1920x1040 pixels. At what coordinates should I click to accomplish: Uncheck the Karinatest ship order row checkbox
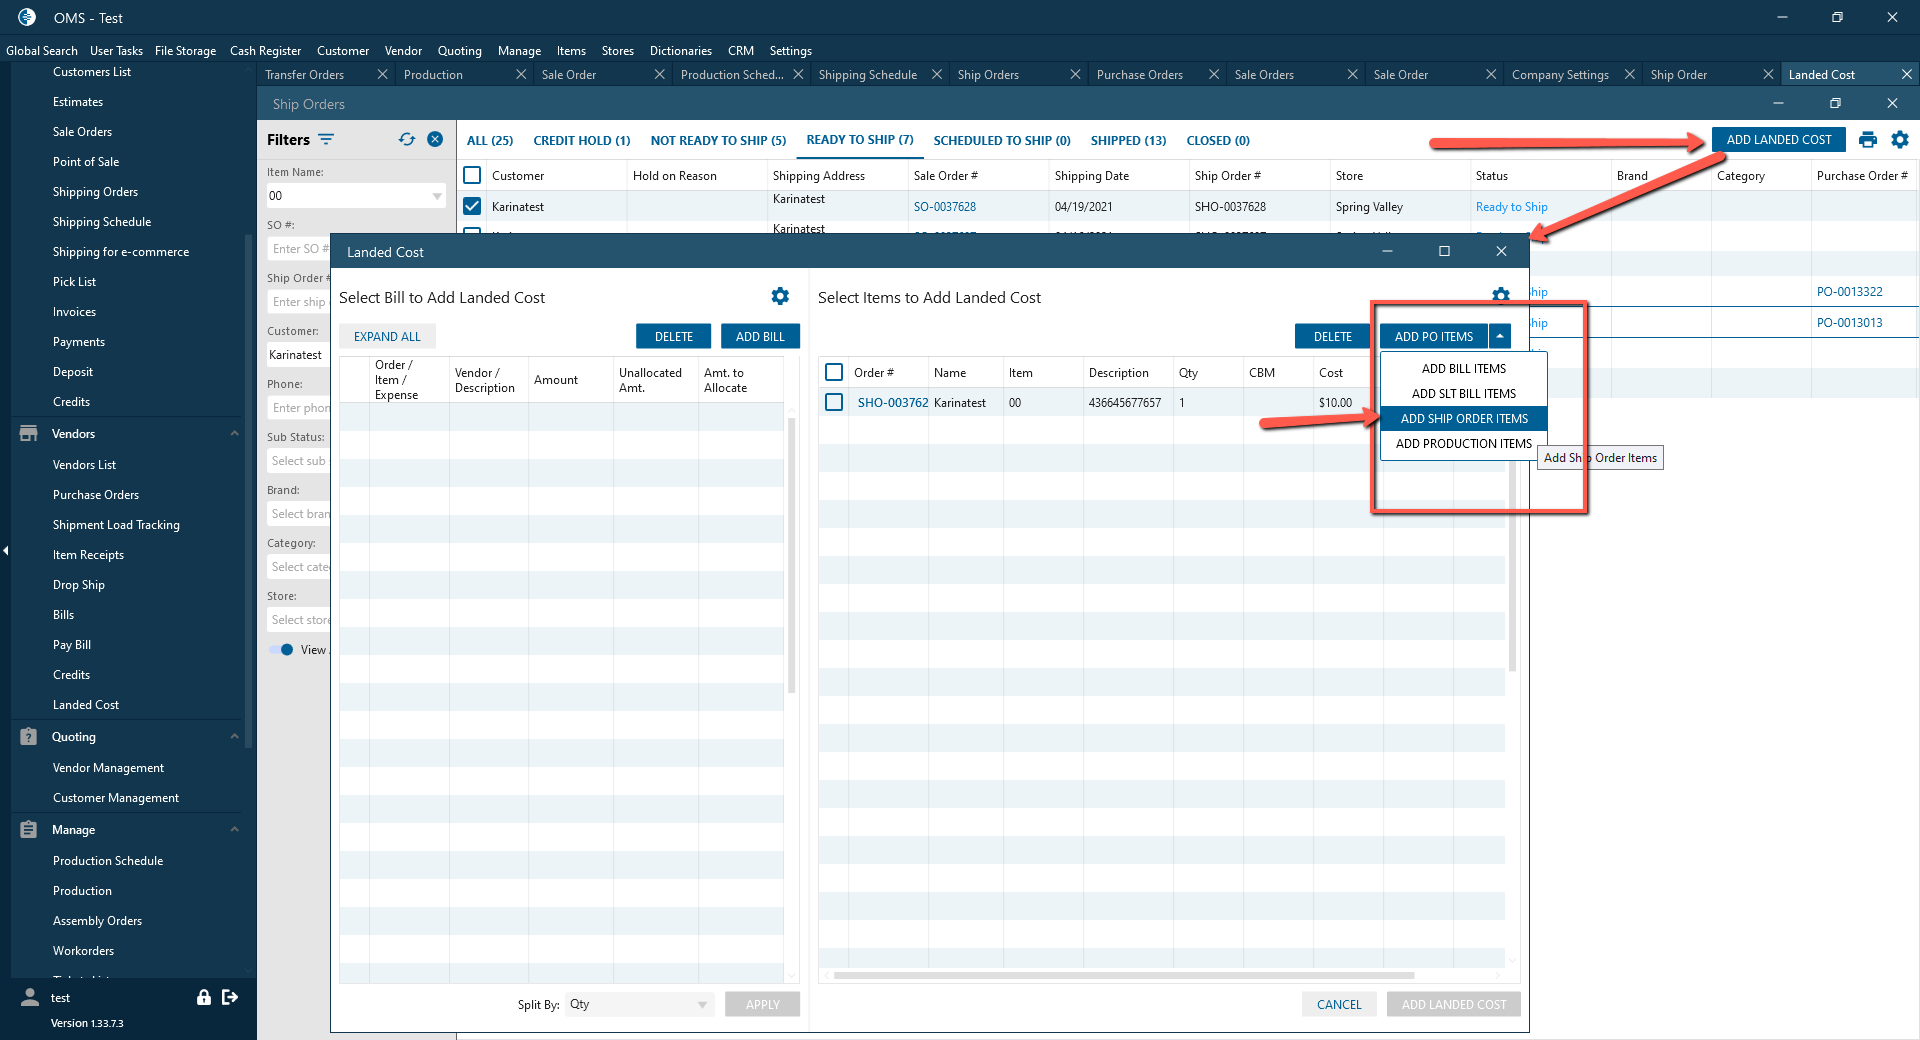point(472,206)
